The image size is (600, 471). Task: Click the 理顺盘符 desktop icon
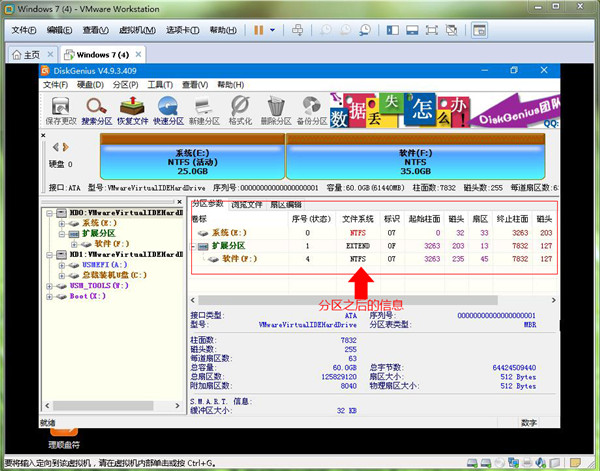(x=64, y=439)
